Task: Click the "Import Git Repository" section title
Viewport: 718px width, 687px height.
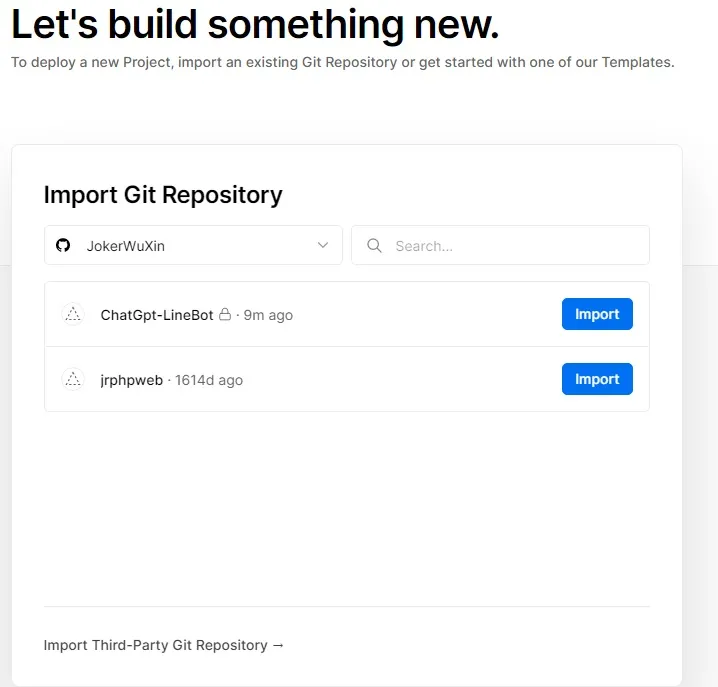Action: click(x=163, y=195)
